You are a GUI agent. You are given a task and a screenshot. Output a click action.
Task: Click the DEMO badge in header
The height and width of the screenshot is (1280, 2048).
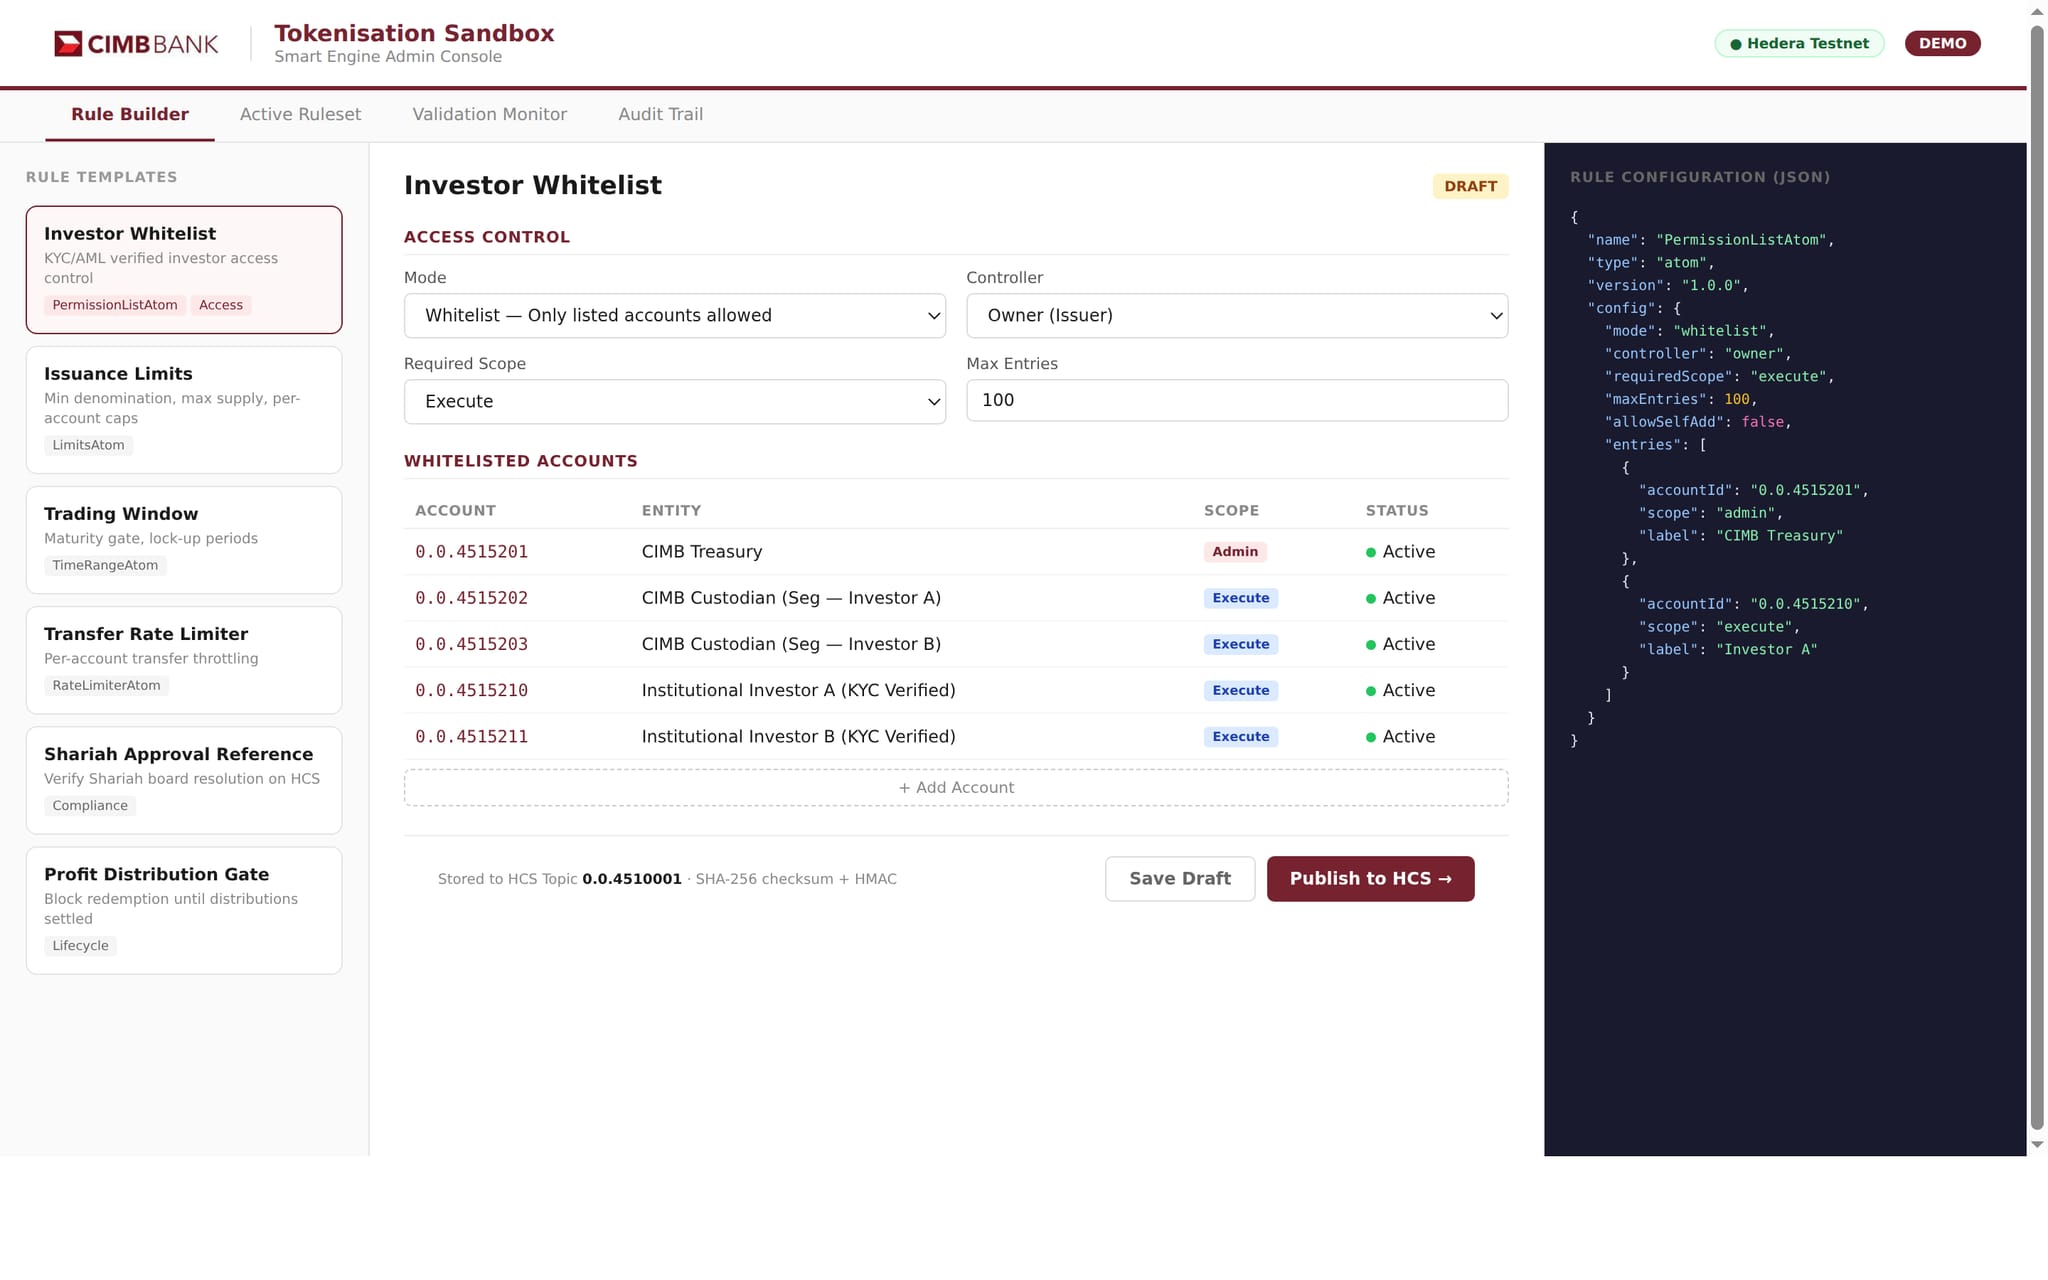1941,44
